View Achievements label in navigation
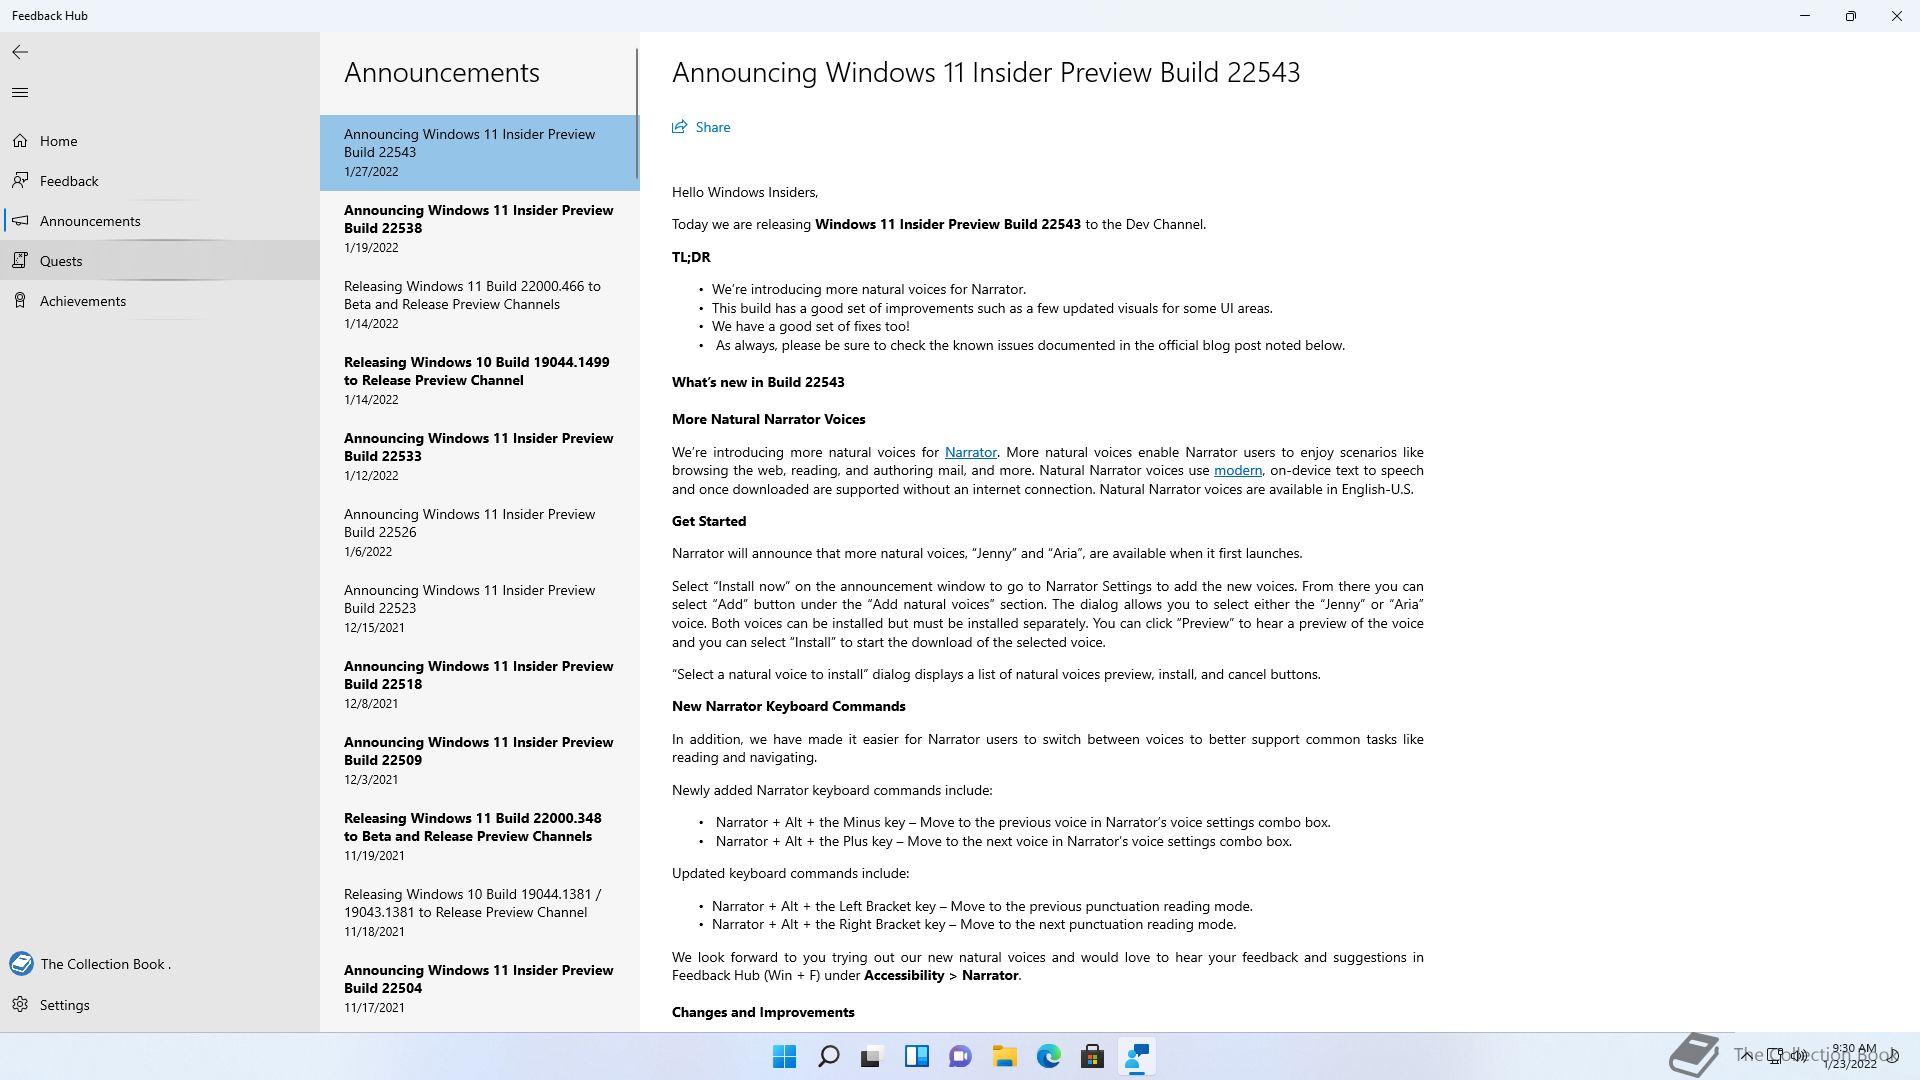Viewport: 1920px width, 1080px height. pos(83,301)
